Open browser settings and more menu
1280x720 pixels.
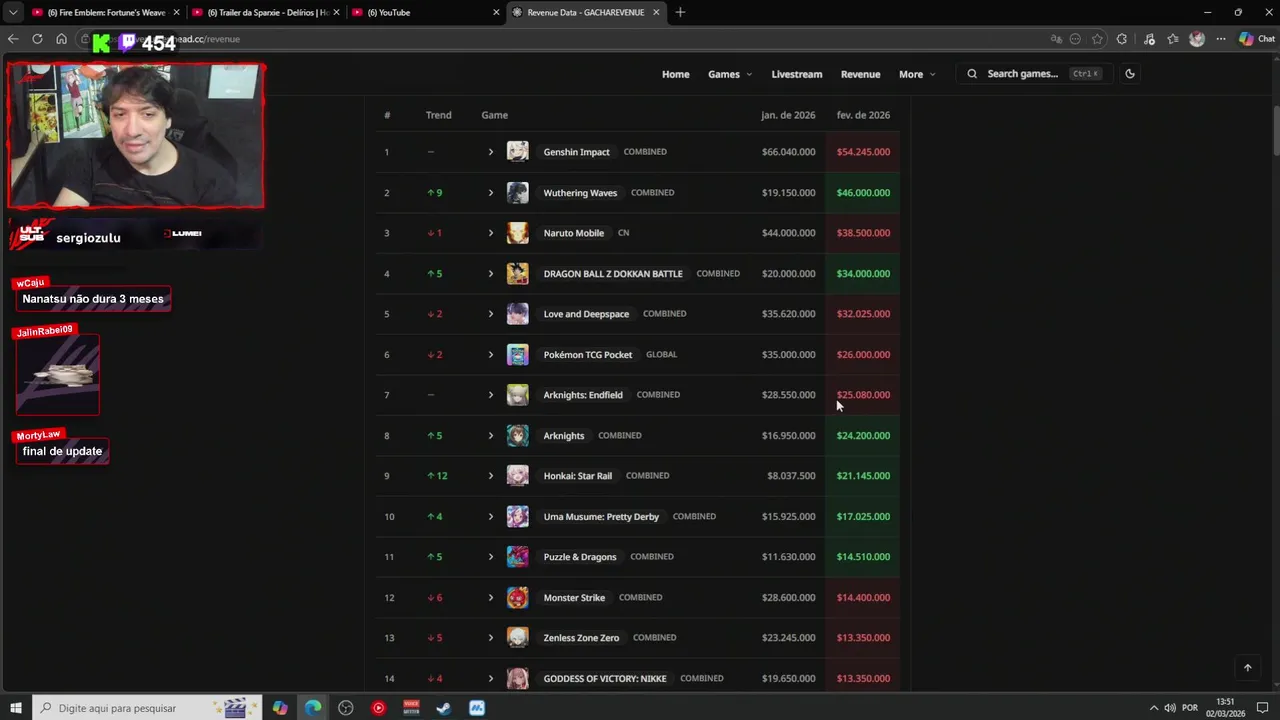(x=1221, y=39)
